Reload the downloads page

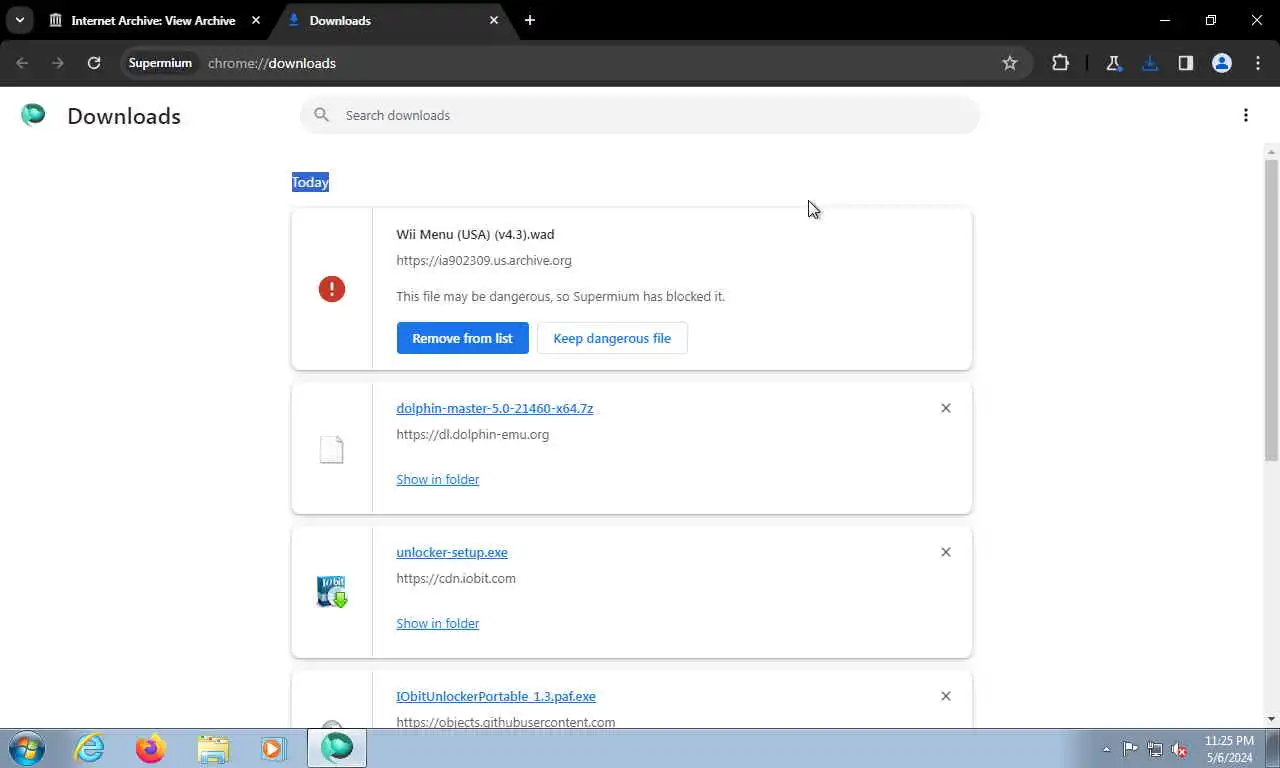(94, 63)
